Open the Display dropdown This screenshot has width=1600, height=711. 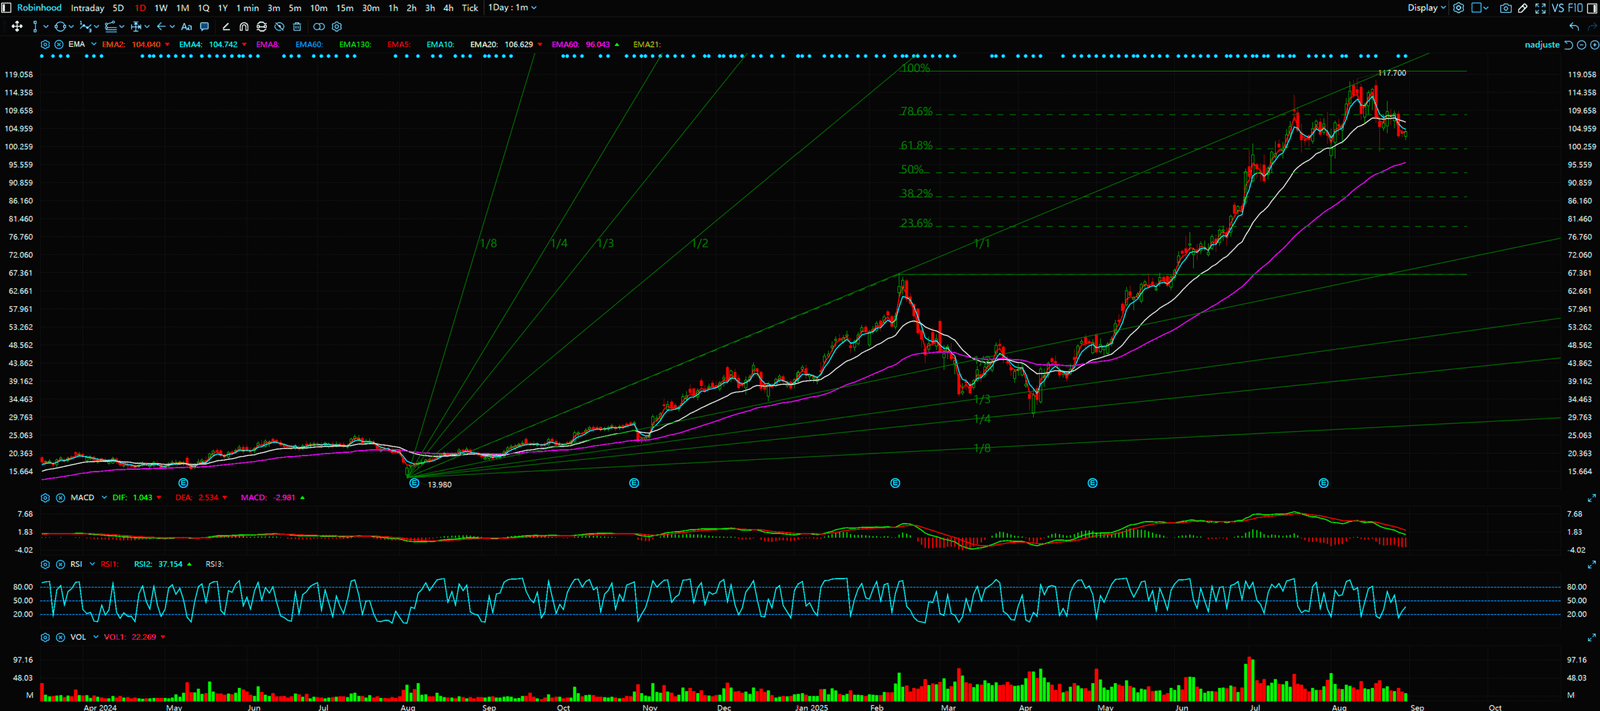point(1426,8)
